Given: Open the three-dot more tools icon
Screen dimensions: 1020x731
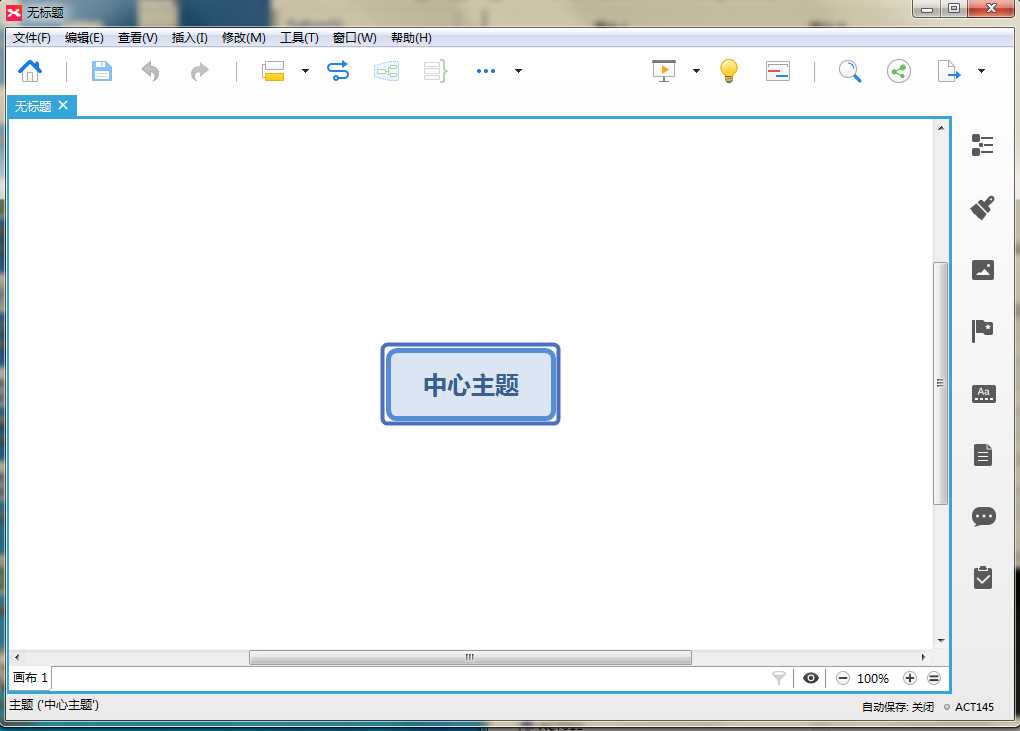Looking at the screenshot, I should (x=486, y=70).
